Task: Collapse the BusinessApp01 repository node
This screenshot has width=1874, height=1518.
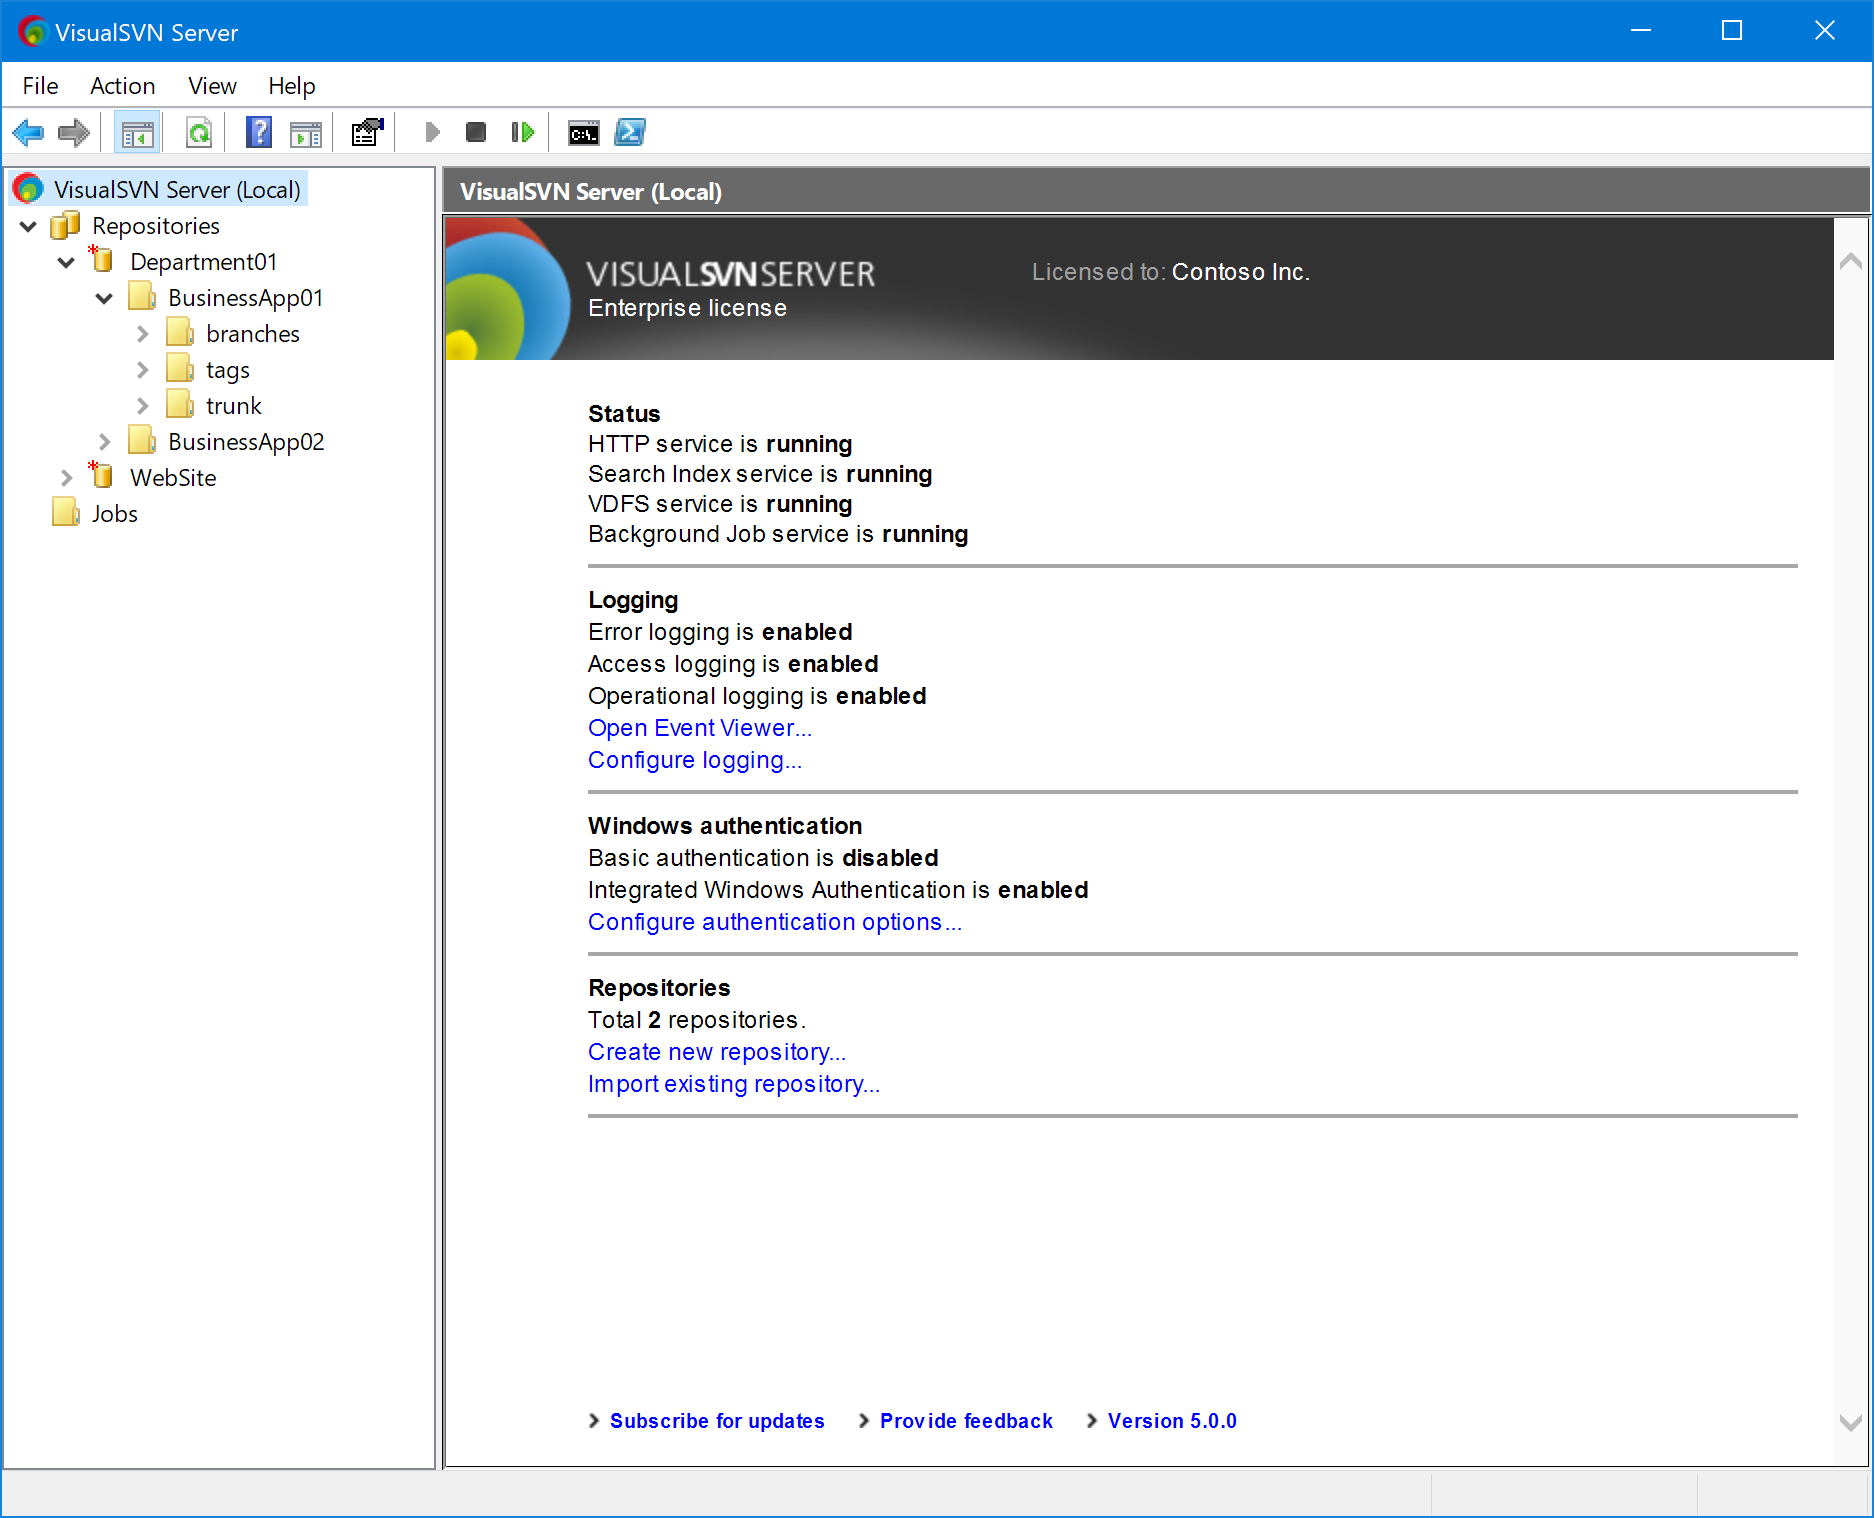Action: coord(104,297)
